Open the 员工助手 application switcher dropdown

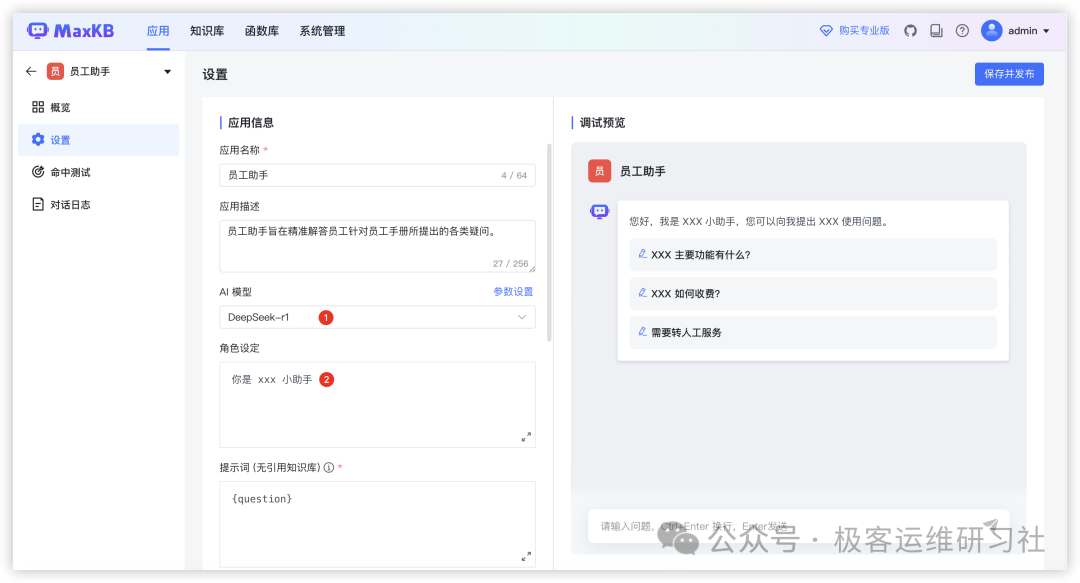167,72
